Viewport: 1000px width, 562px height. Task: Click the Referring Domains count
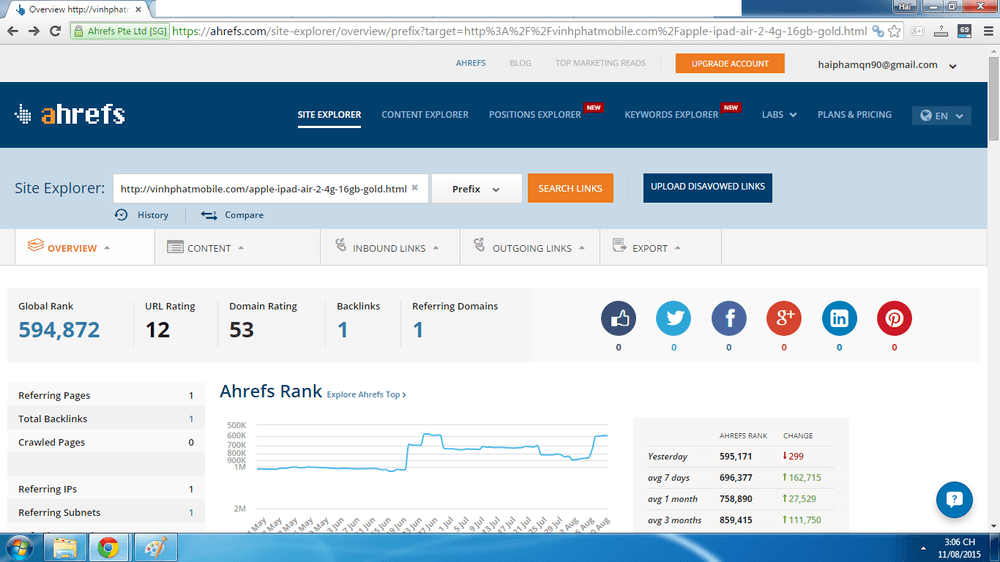pos(418,330)
